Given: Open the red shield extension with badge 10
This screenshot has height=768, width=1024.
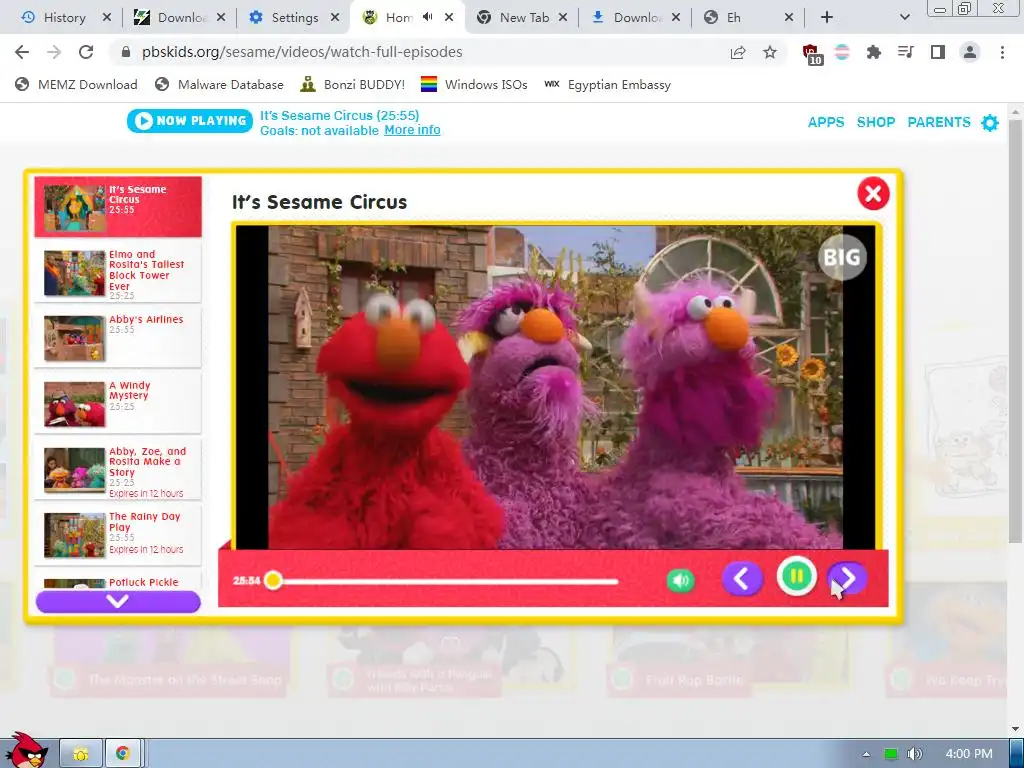Looking at the screenshot, I should pos(812,54).
